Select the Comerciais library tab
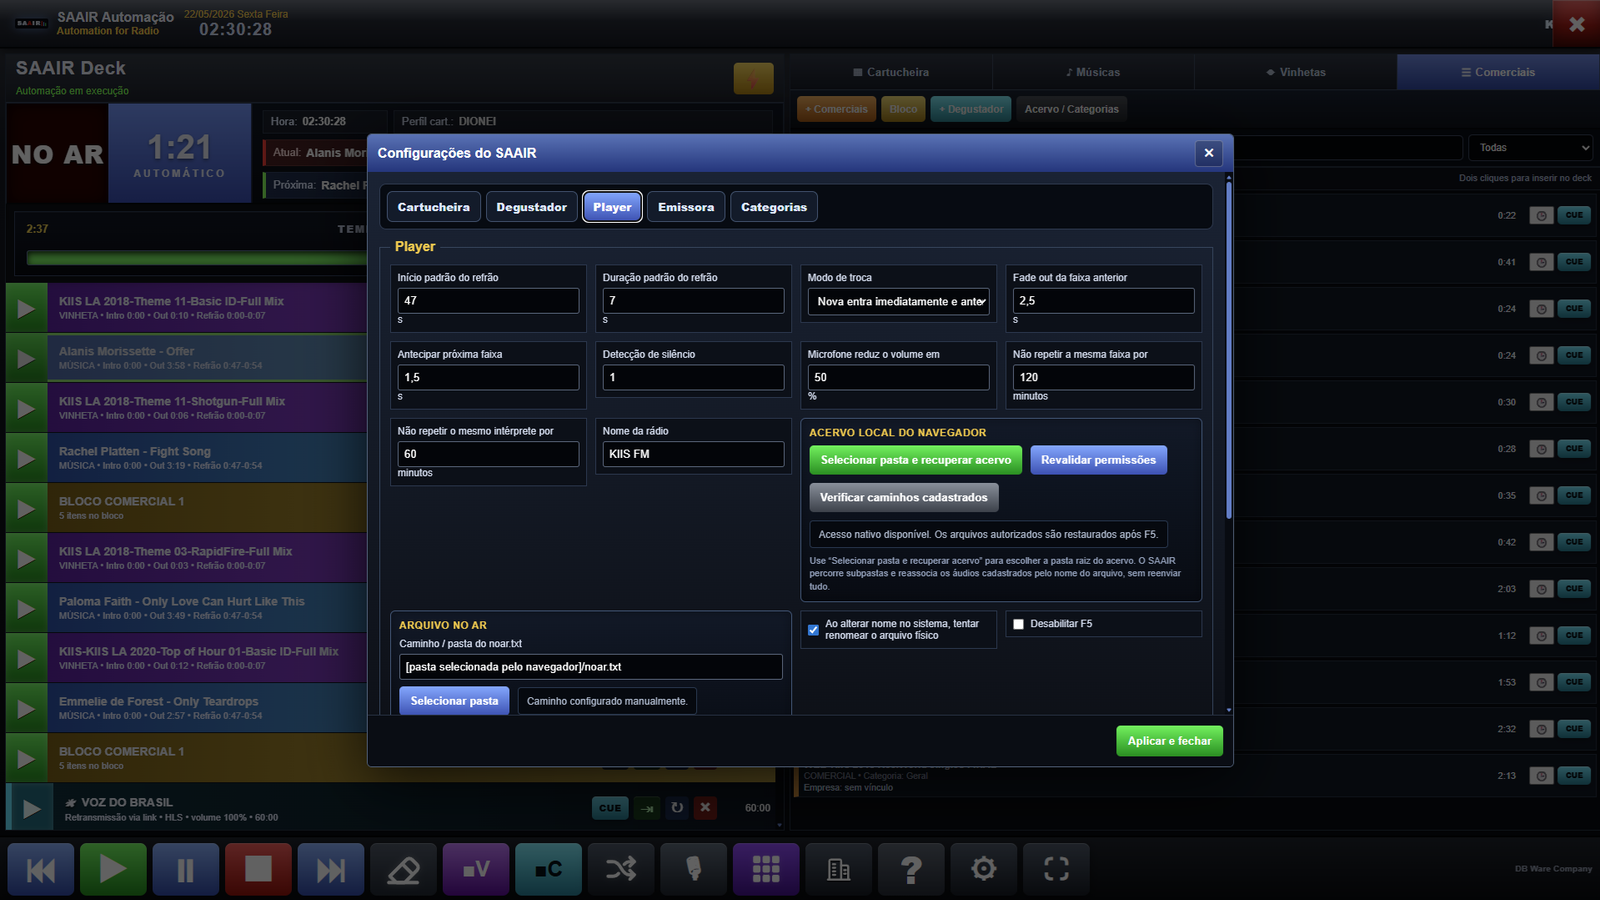The width and height of the screenshot is (1600, 900). (1498, 72)
